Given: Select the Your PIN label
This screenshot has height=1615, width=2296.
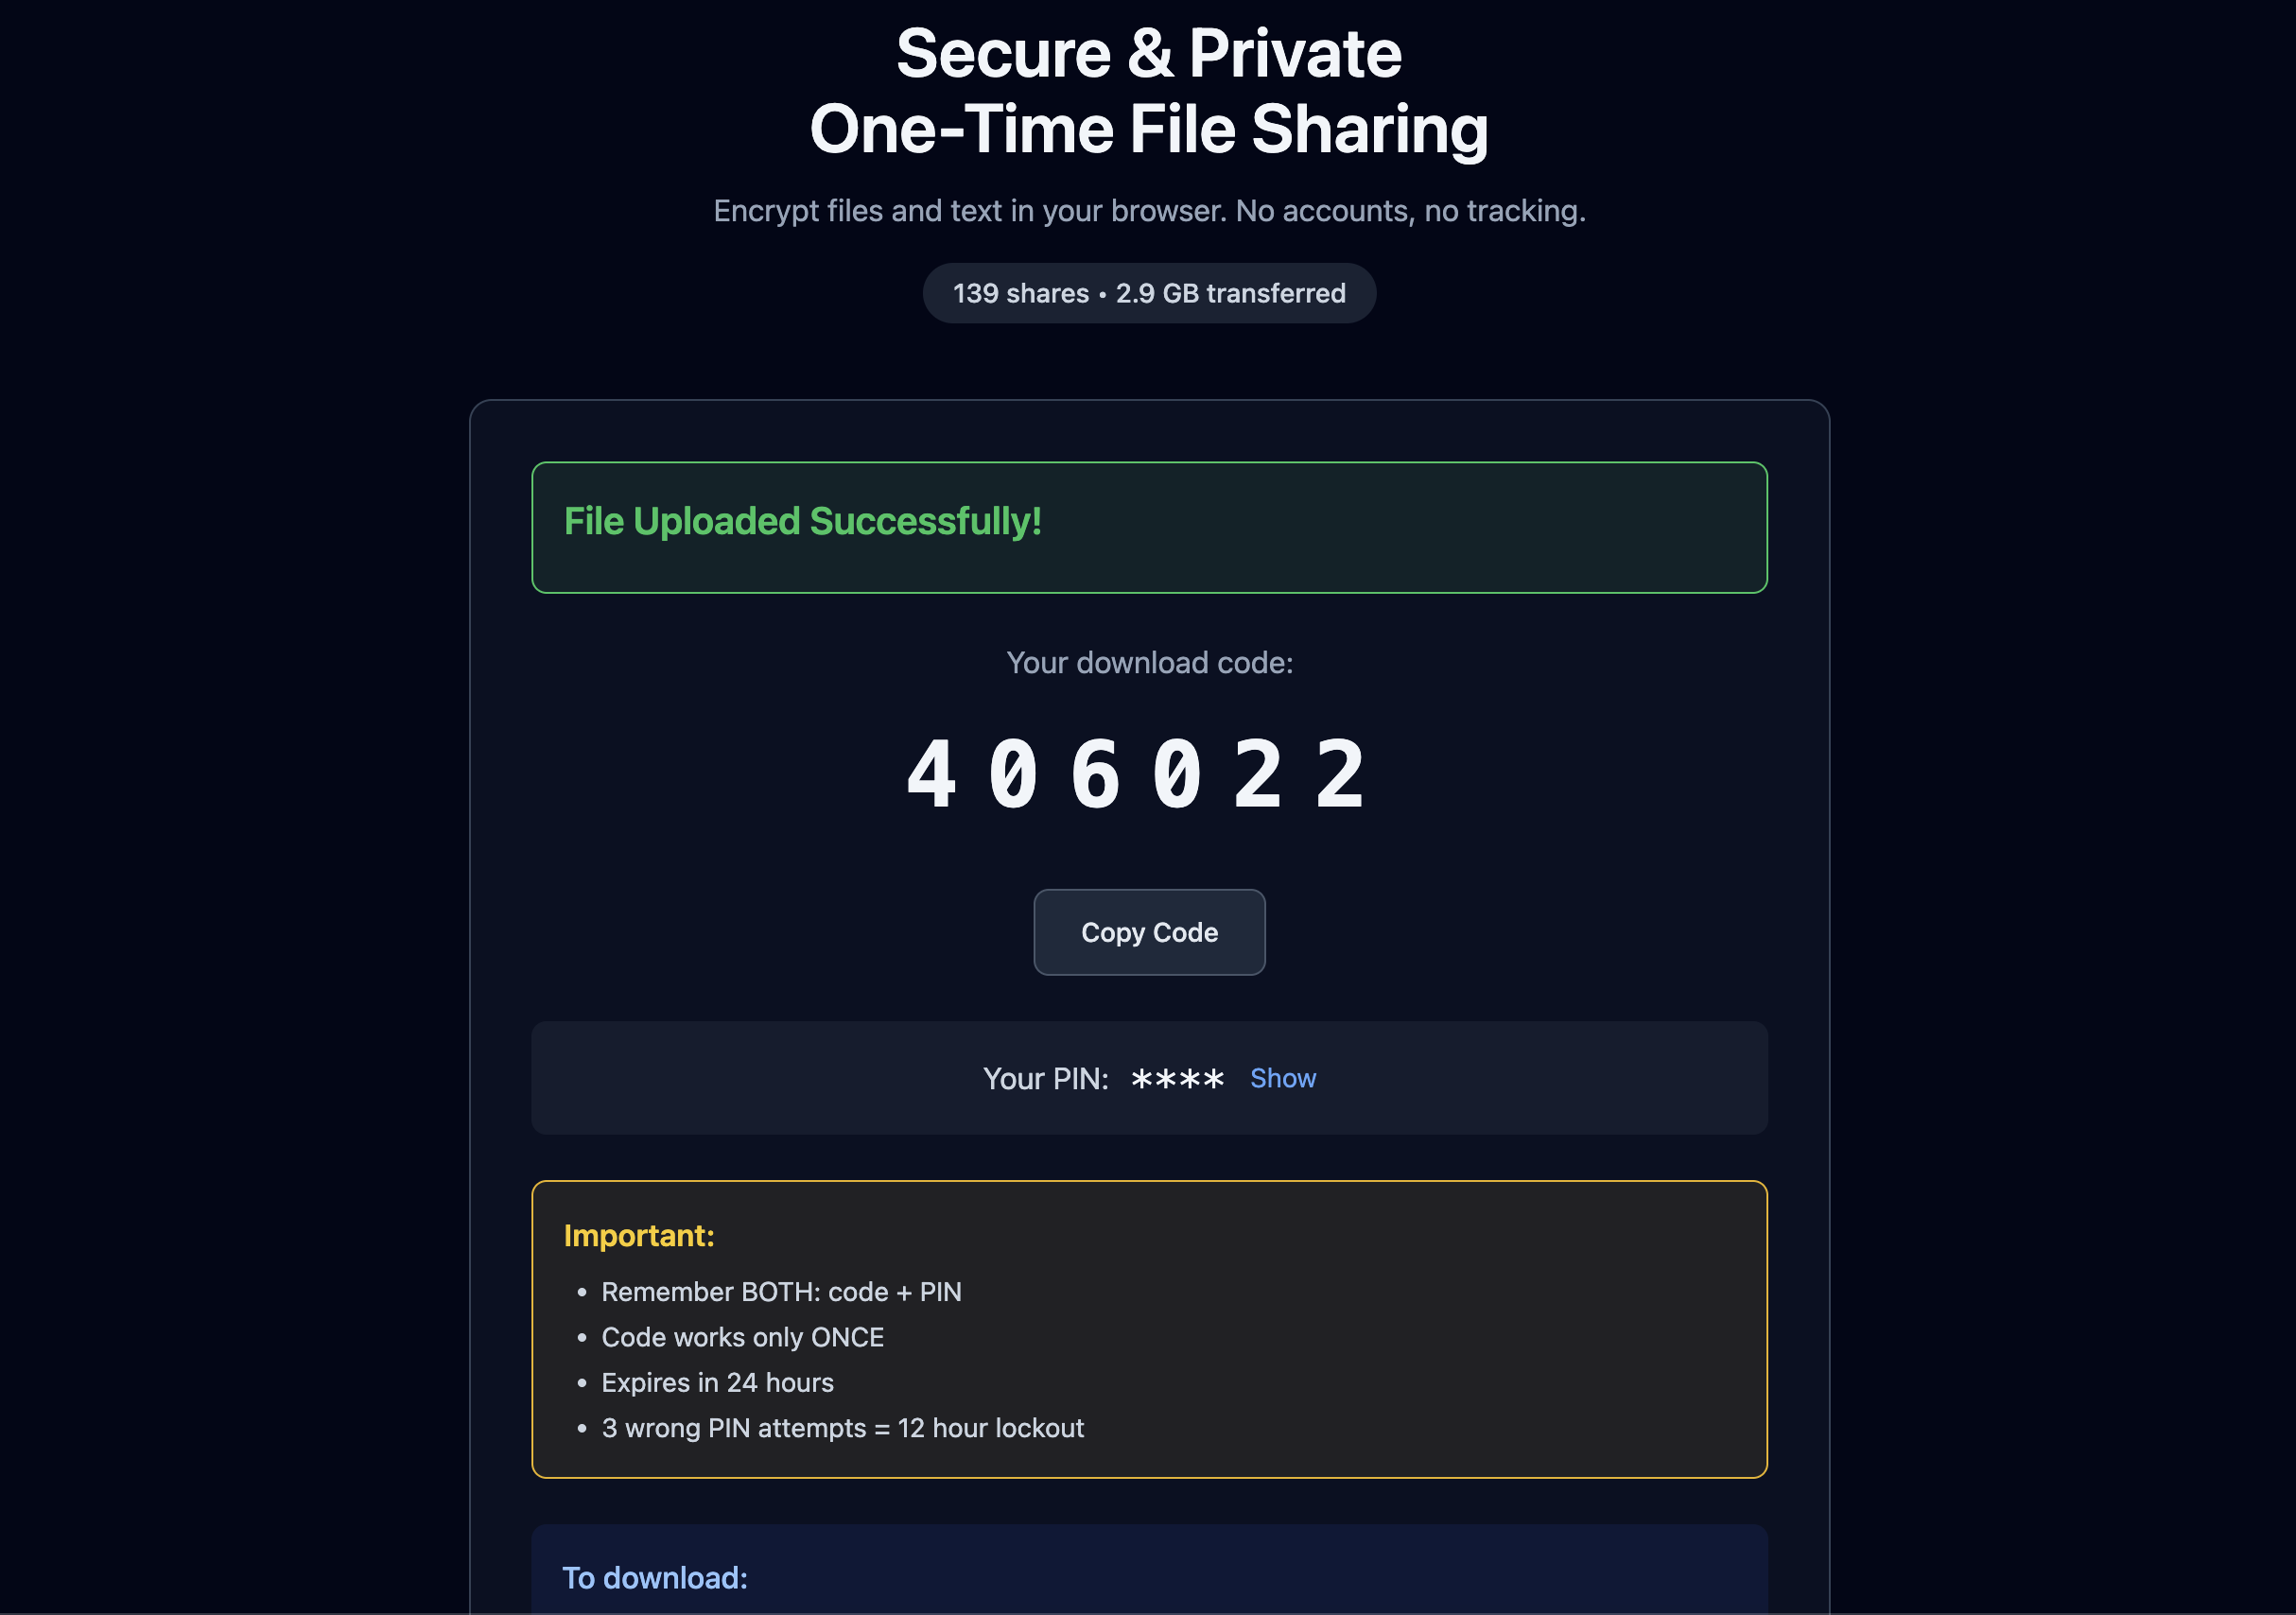Looking at the screenshot, I should 1045,1078.
